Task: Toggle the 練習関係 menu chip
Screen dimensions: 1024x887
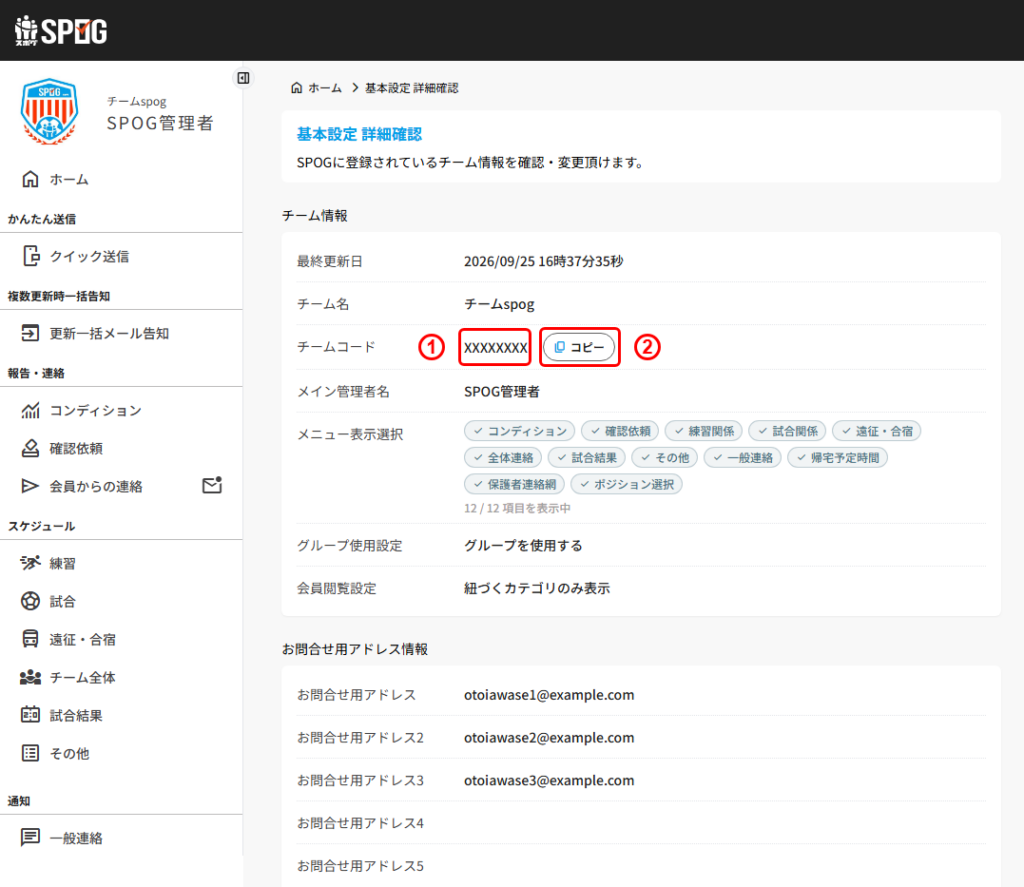Action: point(703,431)
